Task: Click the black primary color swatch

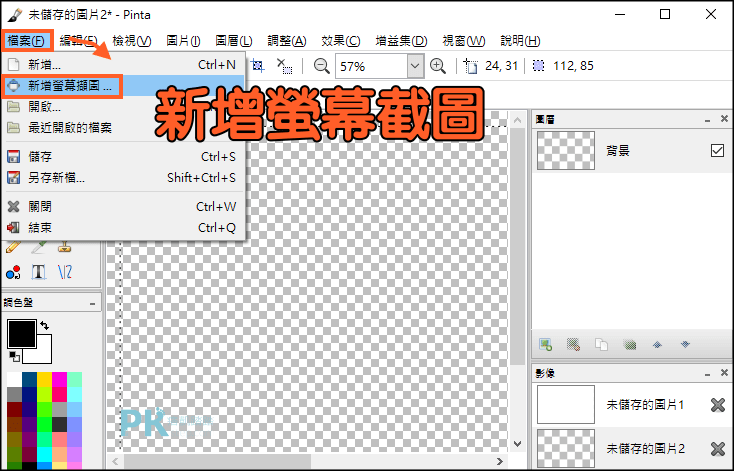Action: click(x=22, y=334)
